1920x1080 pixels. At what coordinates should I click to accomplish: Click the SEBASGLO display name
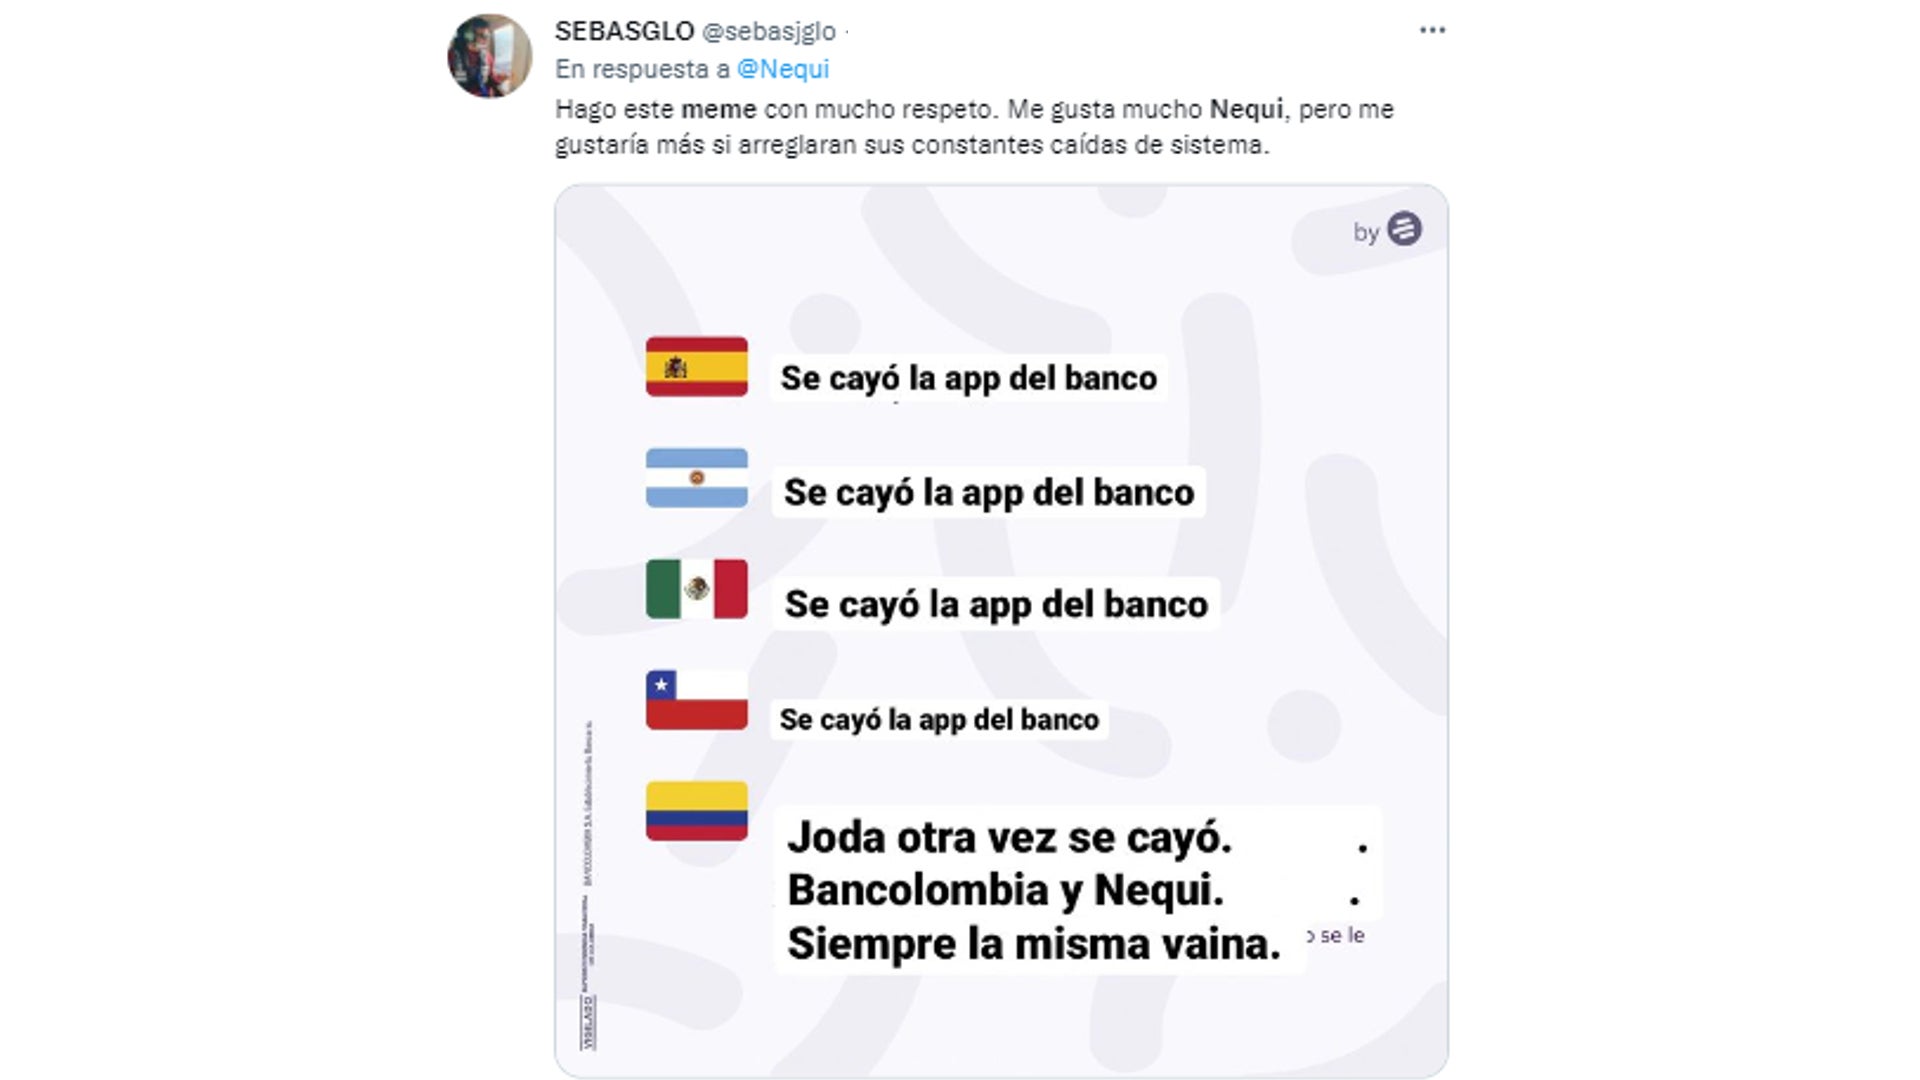[x=624, y=31]
